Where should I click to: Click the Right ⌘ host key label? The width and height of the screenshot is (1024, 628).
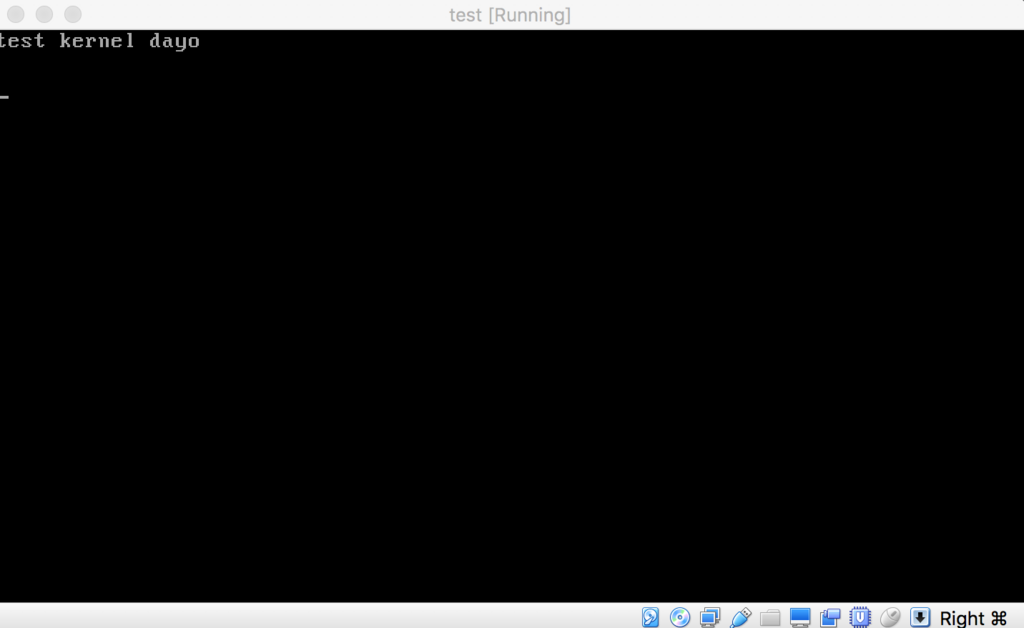point(973,618)
